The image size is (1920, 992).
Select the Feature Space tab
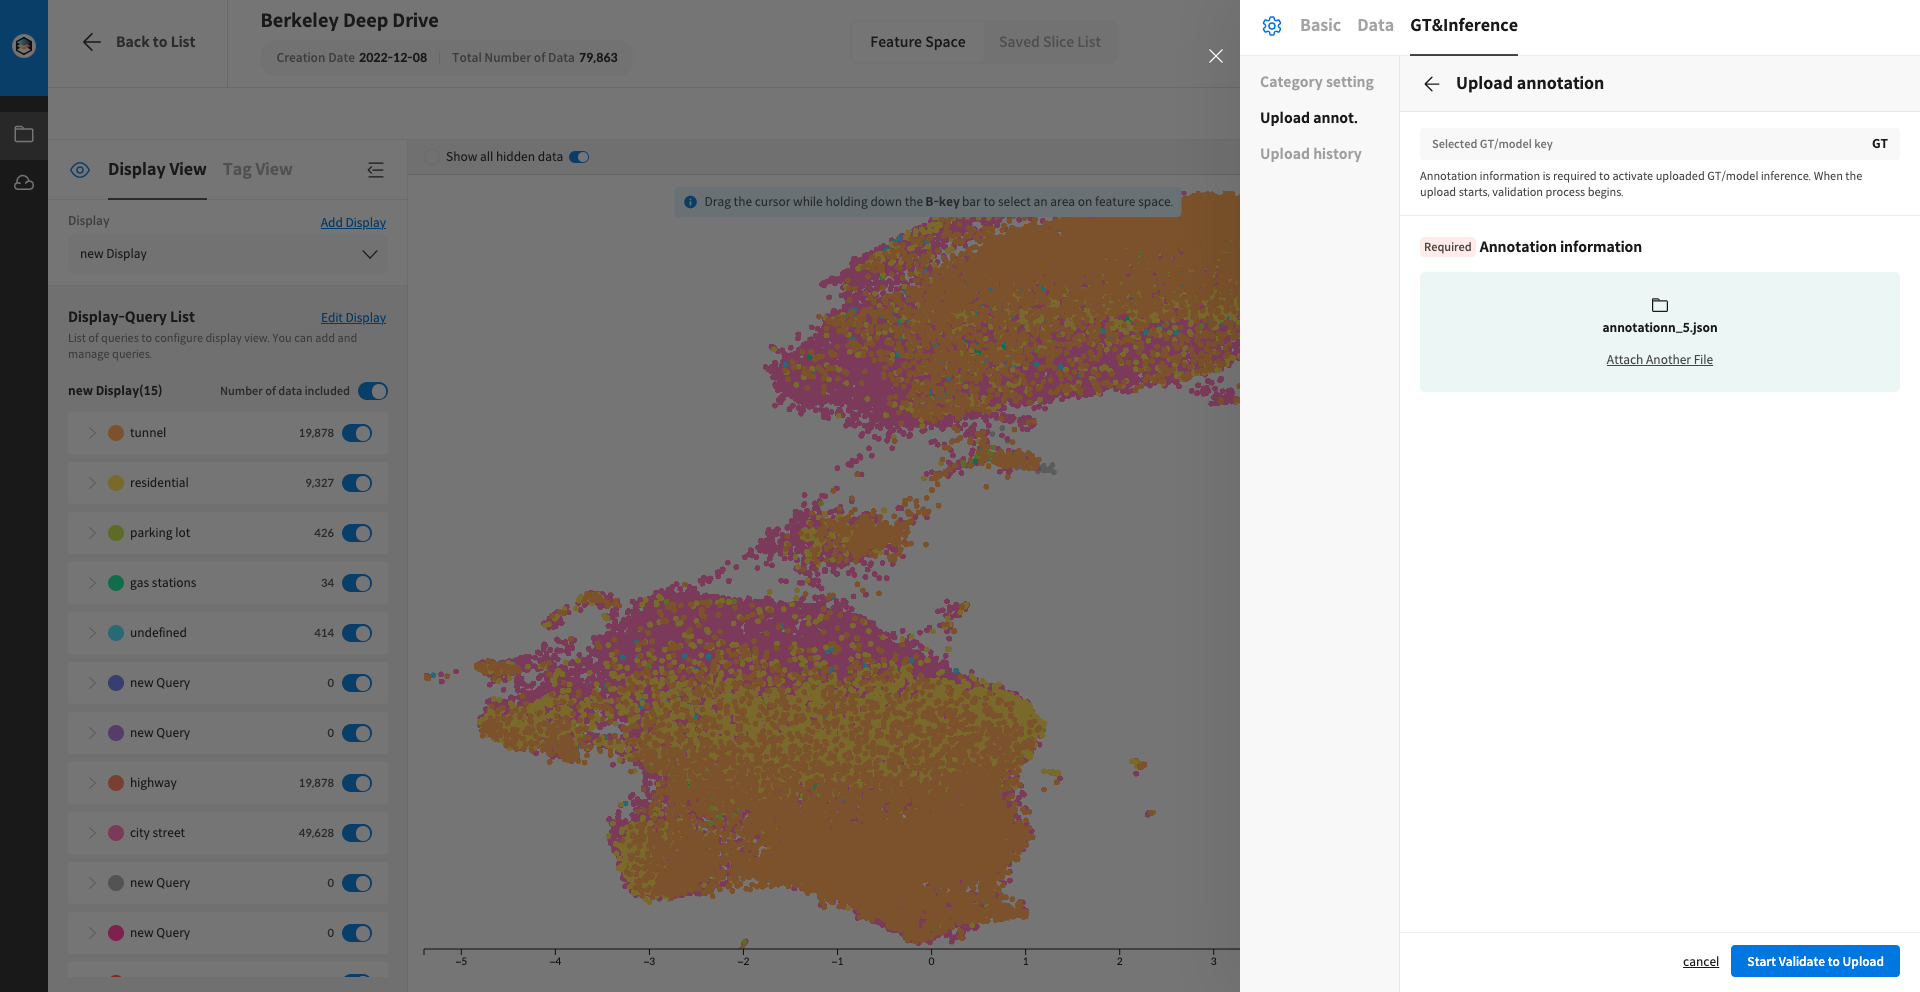coord(918,42)
